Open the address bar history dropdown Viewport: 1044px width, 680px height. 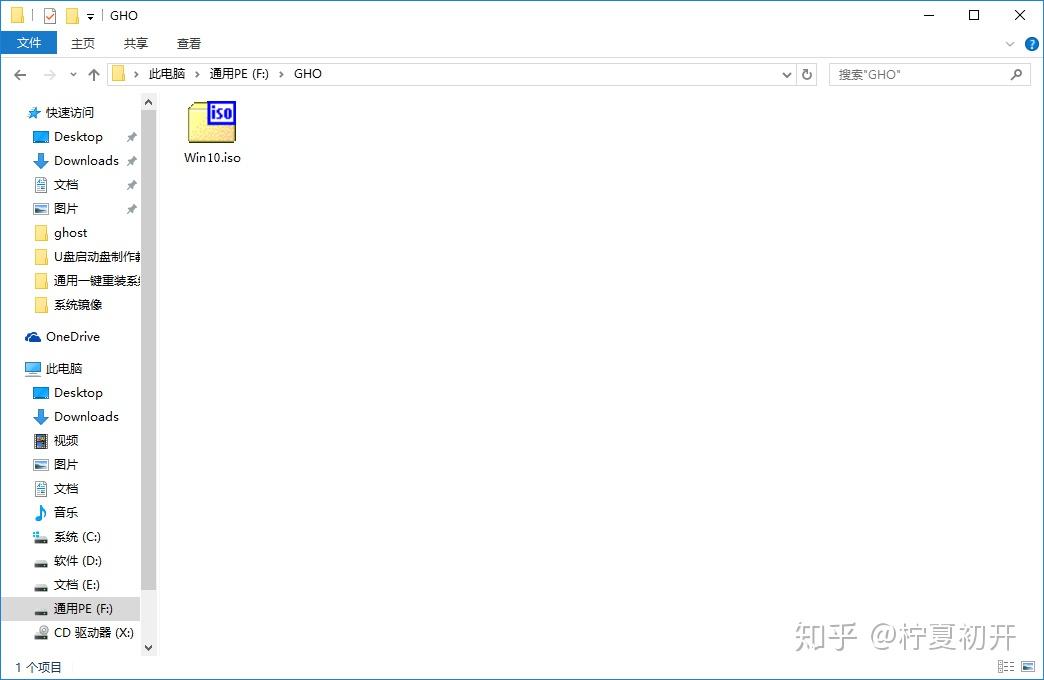786,73
